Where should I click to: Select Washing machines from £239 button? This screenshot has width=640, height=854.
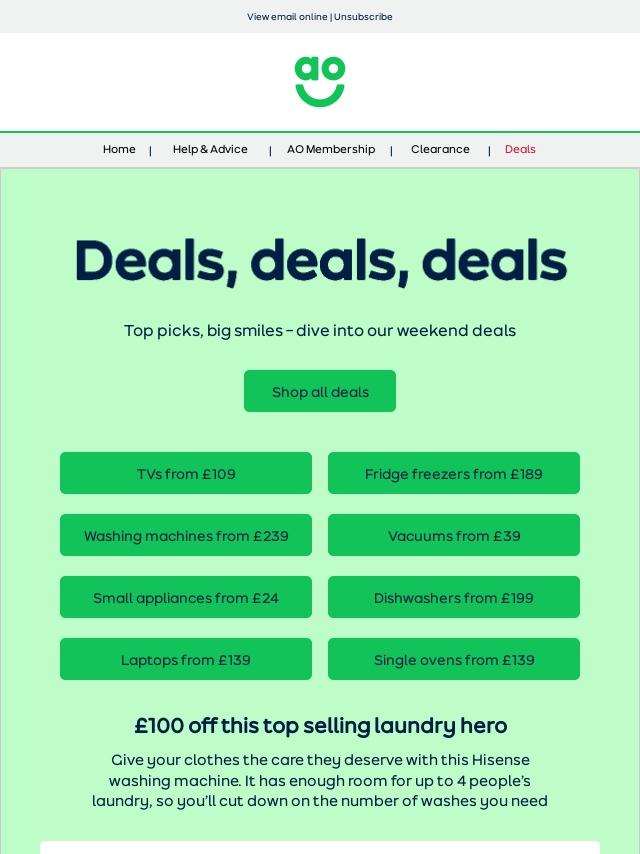[186, 535]
